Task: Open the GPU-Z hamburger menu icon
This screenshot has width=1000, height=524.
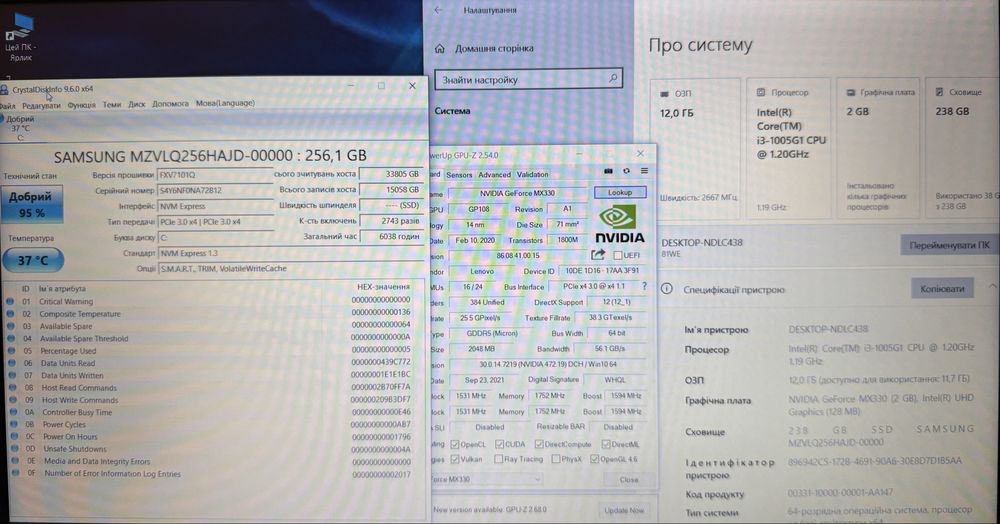Action: click(644, 171)
